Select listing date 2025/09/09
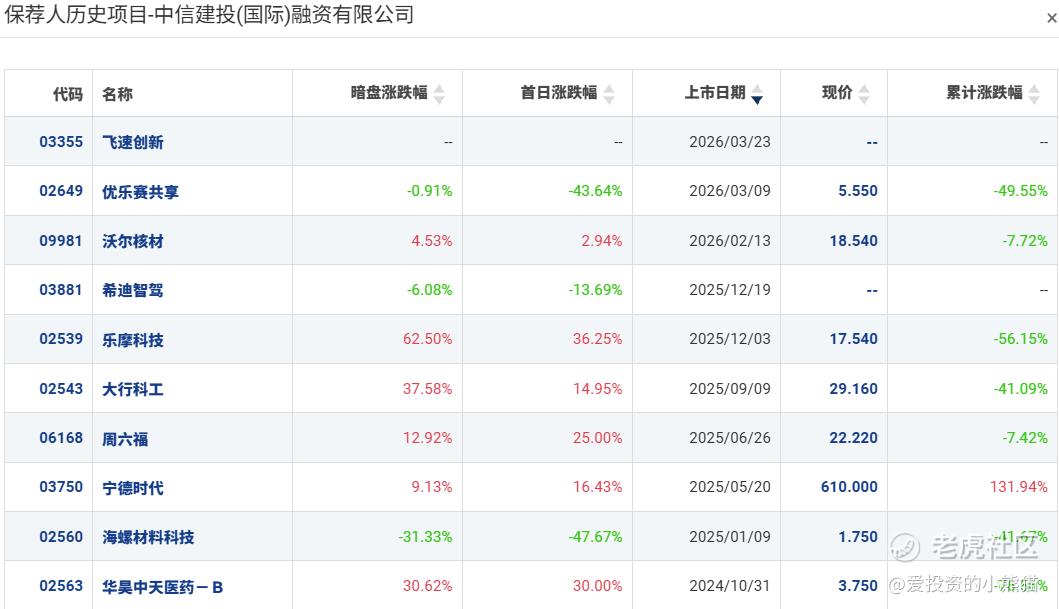Screen dimensions: 1059x609 point(729,389)
